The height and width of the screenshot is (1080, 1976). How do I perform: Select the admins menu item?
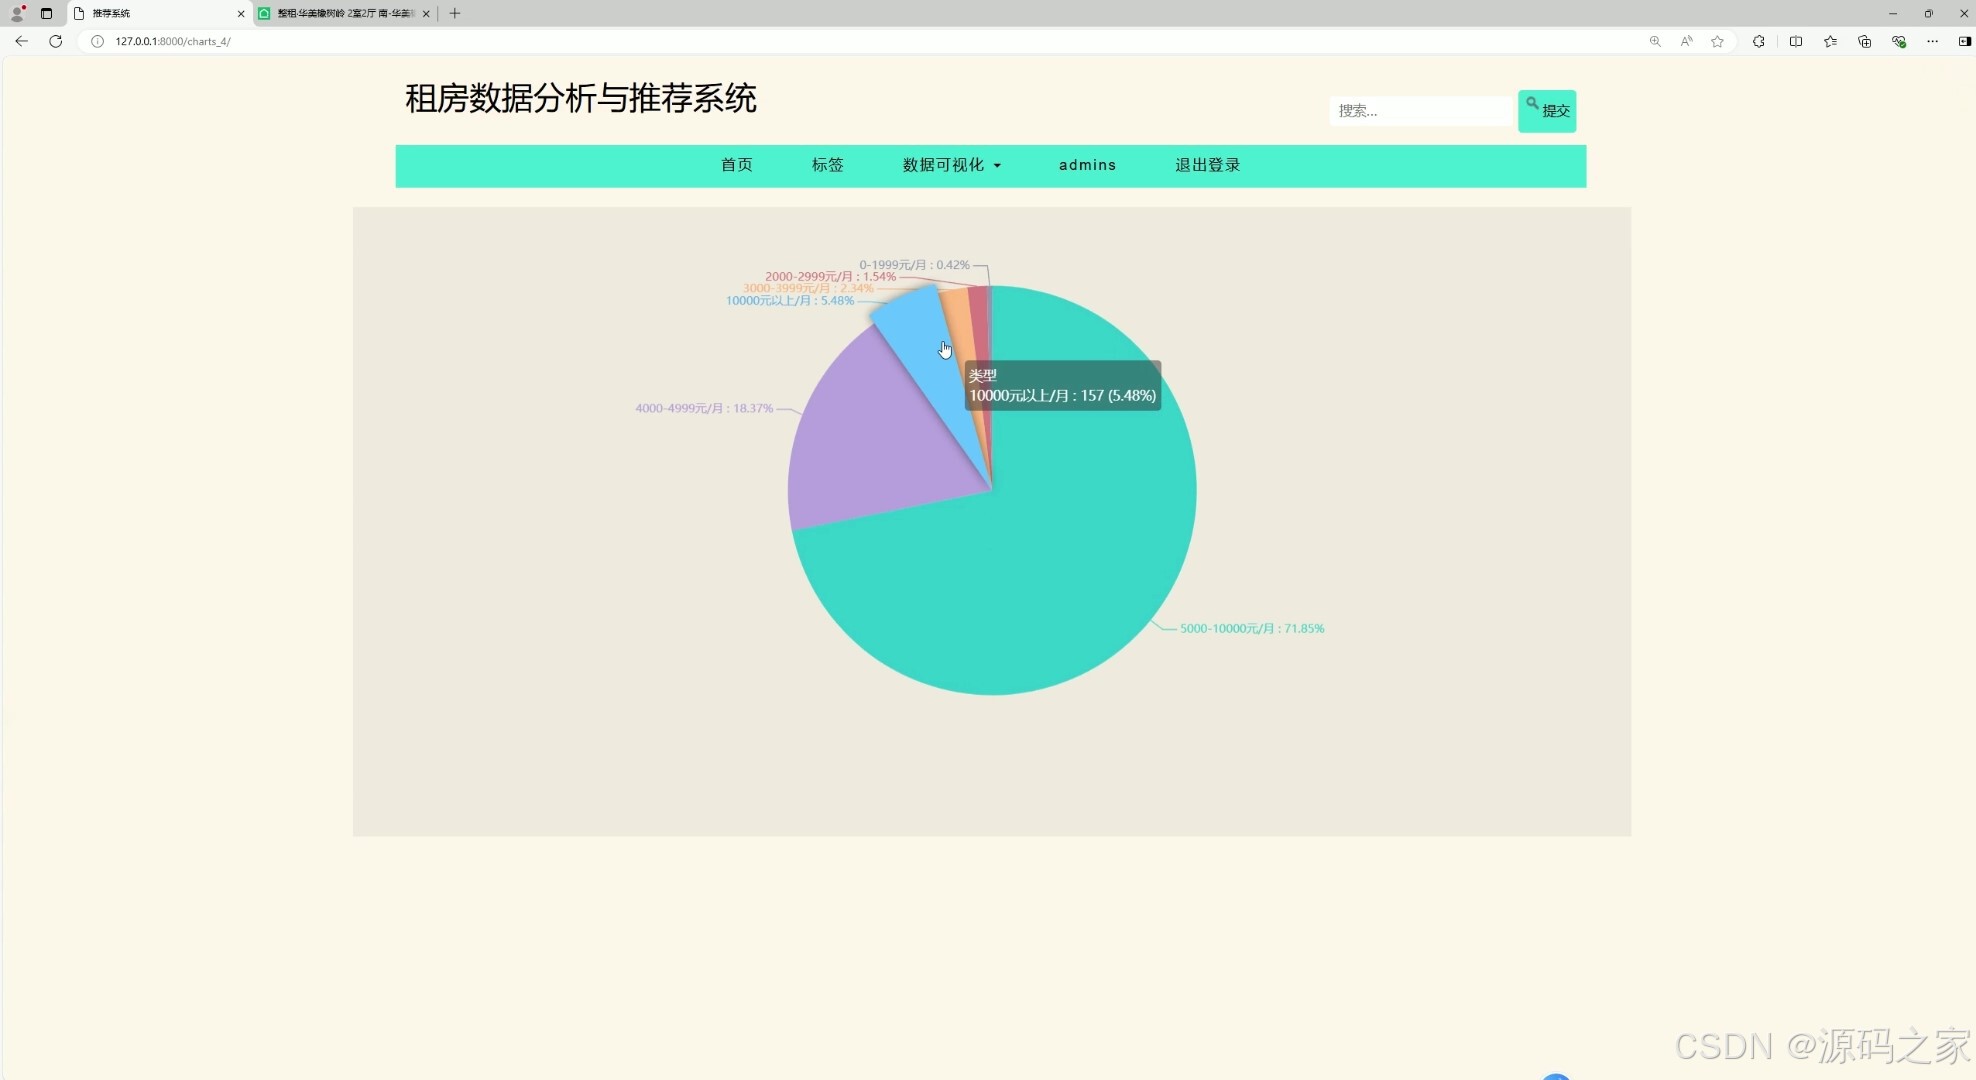tap(1087, 165)
